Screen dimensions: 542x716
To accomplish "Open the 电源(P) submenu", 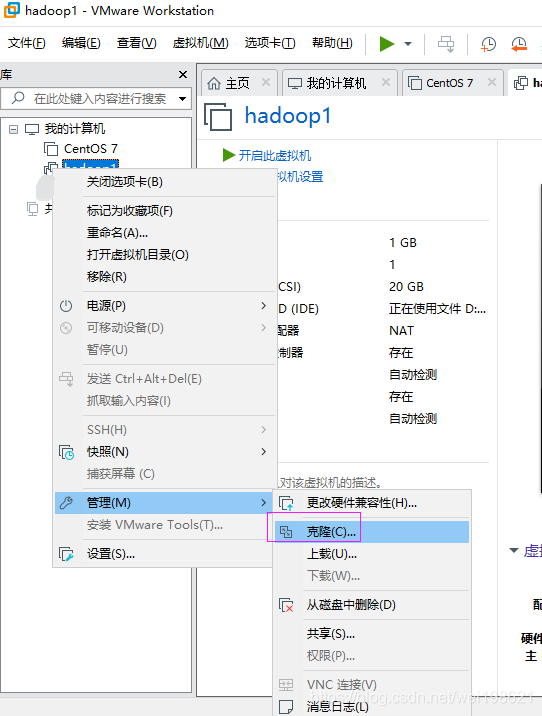I will [165, 306].
